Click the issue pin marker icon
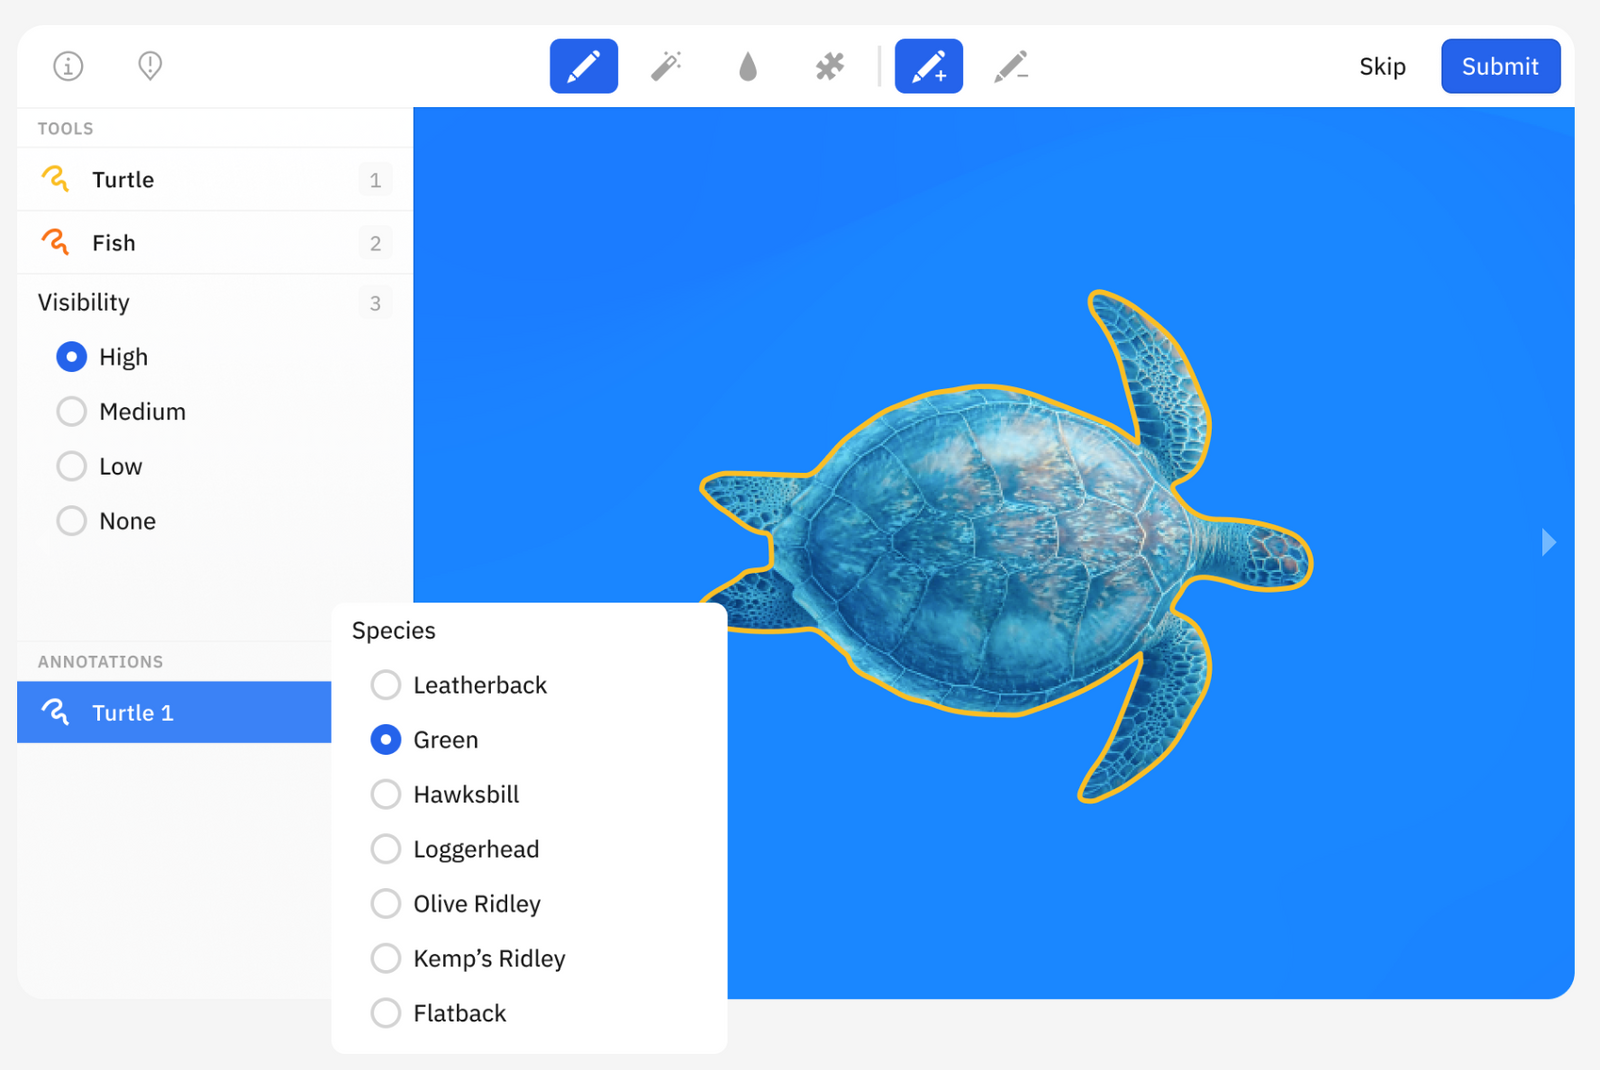 point(150,67)
